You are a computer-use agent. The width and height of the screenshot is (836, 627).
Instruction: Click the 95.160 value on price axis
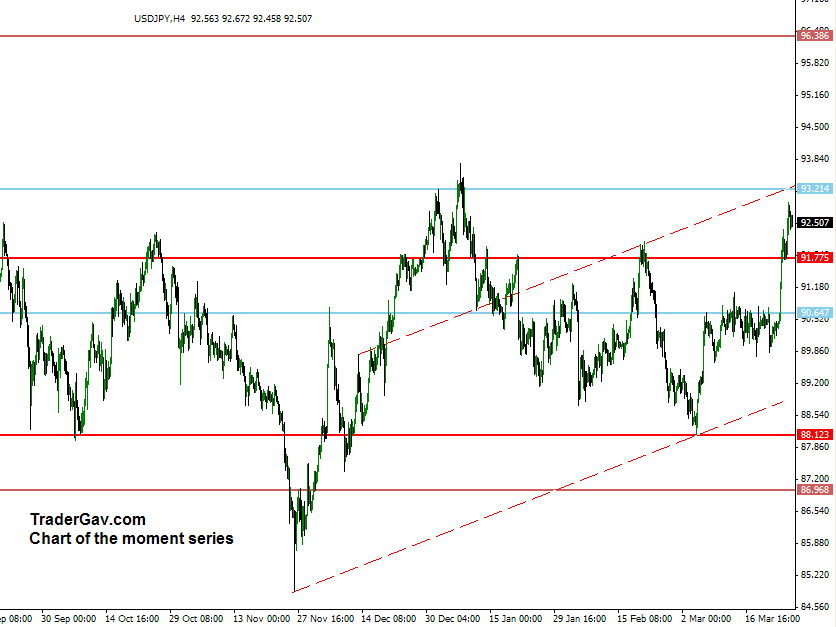(x=815, y=95)
